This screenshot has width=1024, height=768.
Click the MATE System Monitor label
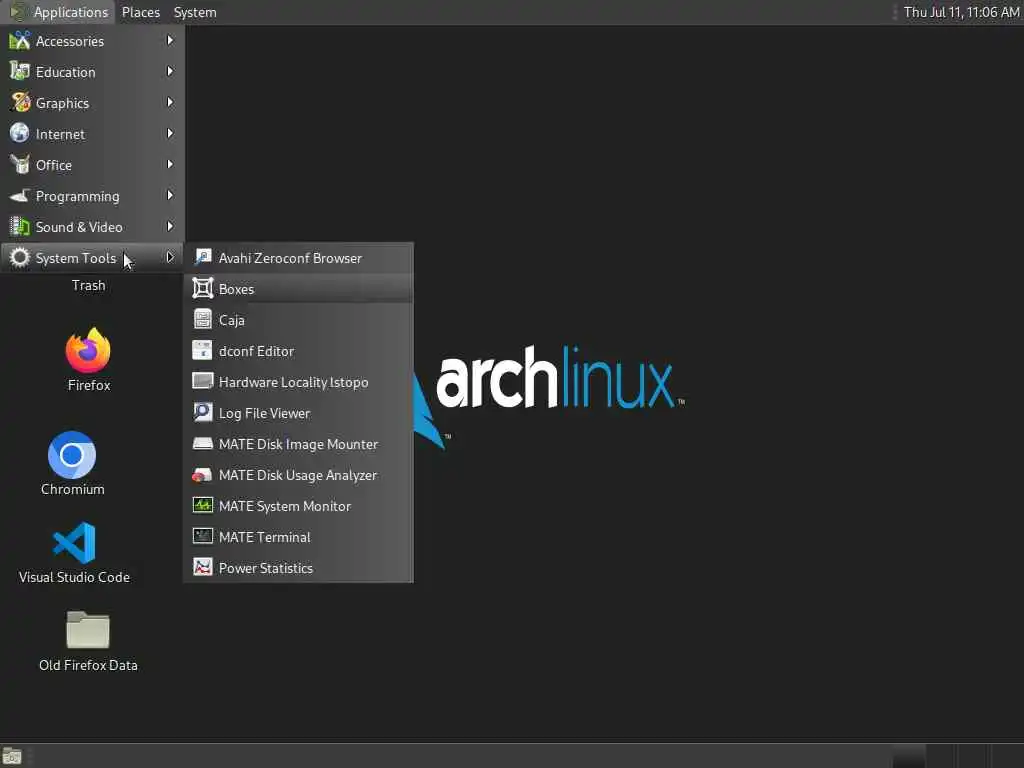coord(285,506)
